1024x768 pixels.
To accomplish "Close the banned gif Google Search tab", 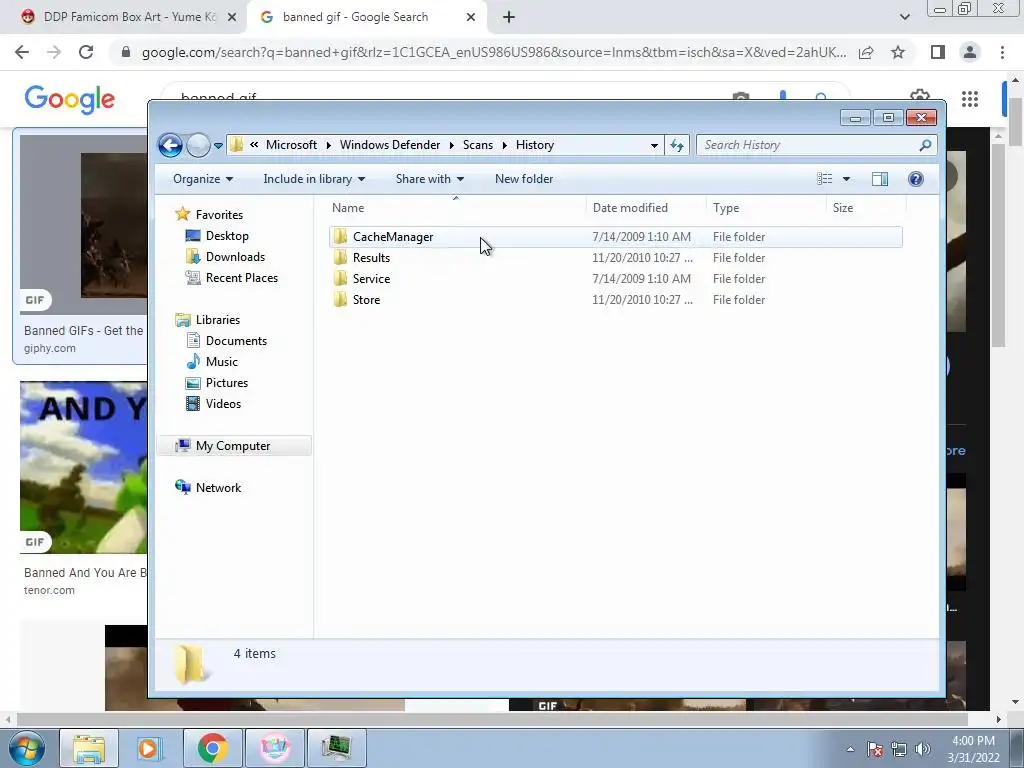I will point(471,17).
